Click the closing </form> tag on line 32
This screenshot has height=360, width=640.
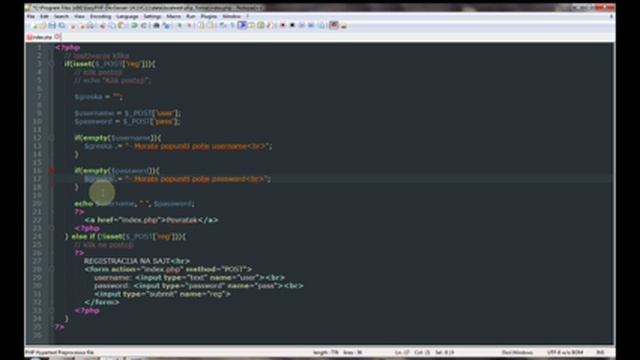[x=102, y=302]
